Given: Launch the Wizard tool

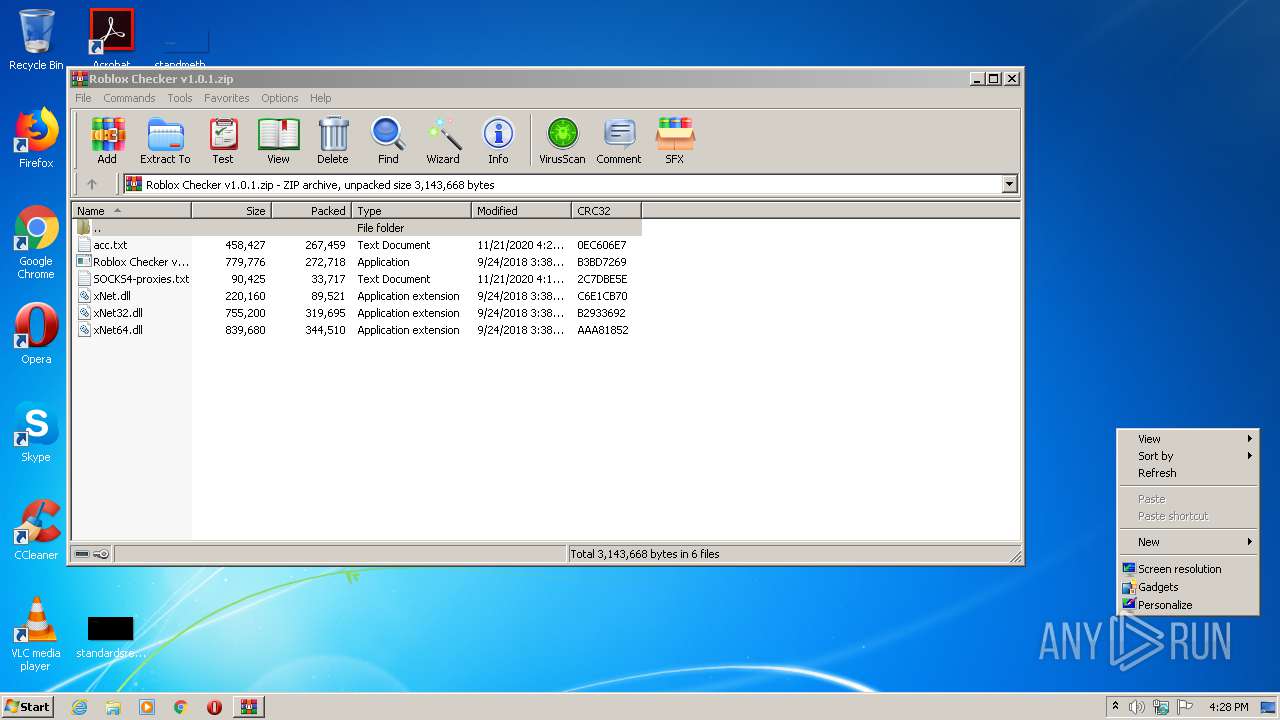Looking at the screenshot, I should click(443, 141).
